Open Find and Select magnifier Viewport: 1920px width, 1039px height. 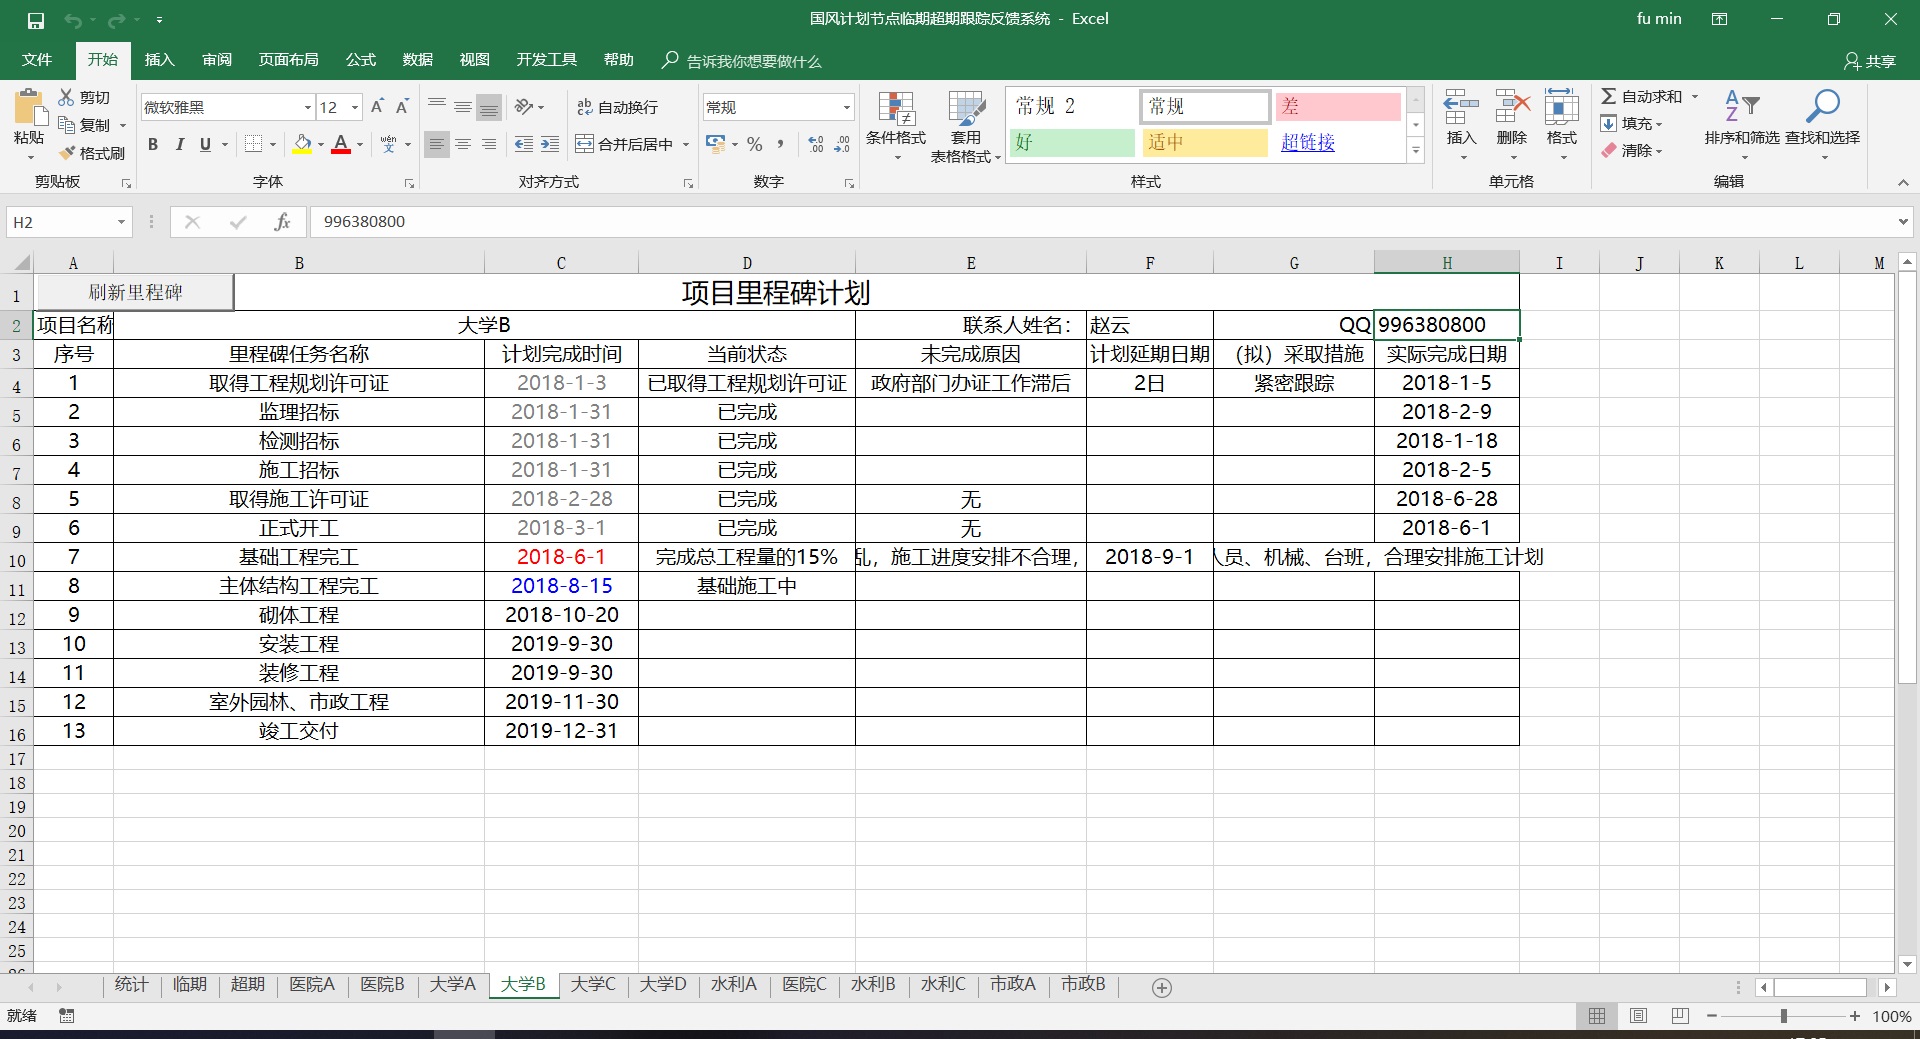click(1823, 126)
